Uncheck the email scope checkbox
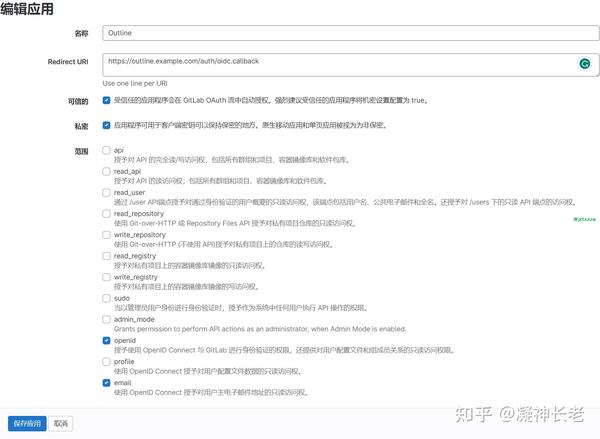The height and width of the screenshot is (439, 600). [x=106, y=382]
